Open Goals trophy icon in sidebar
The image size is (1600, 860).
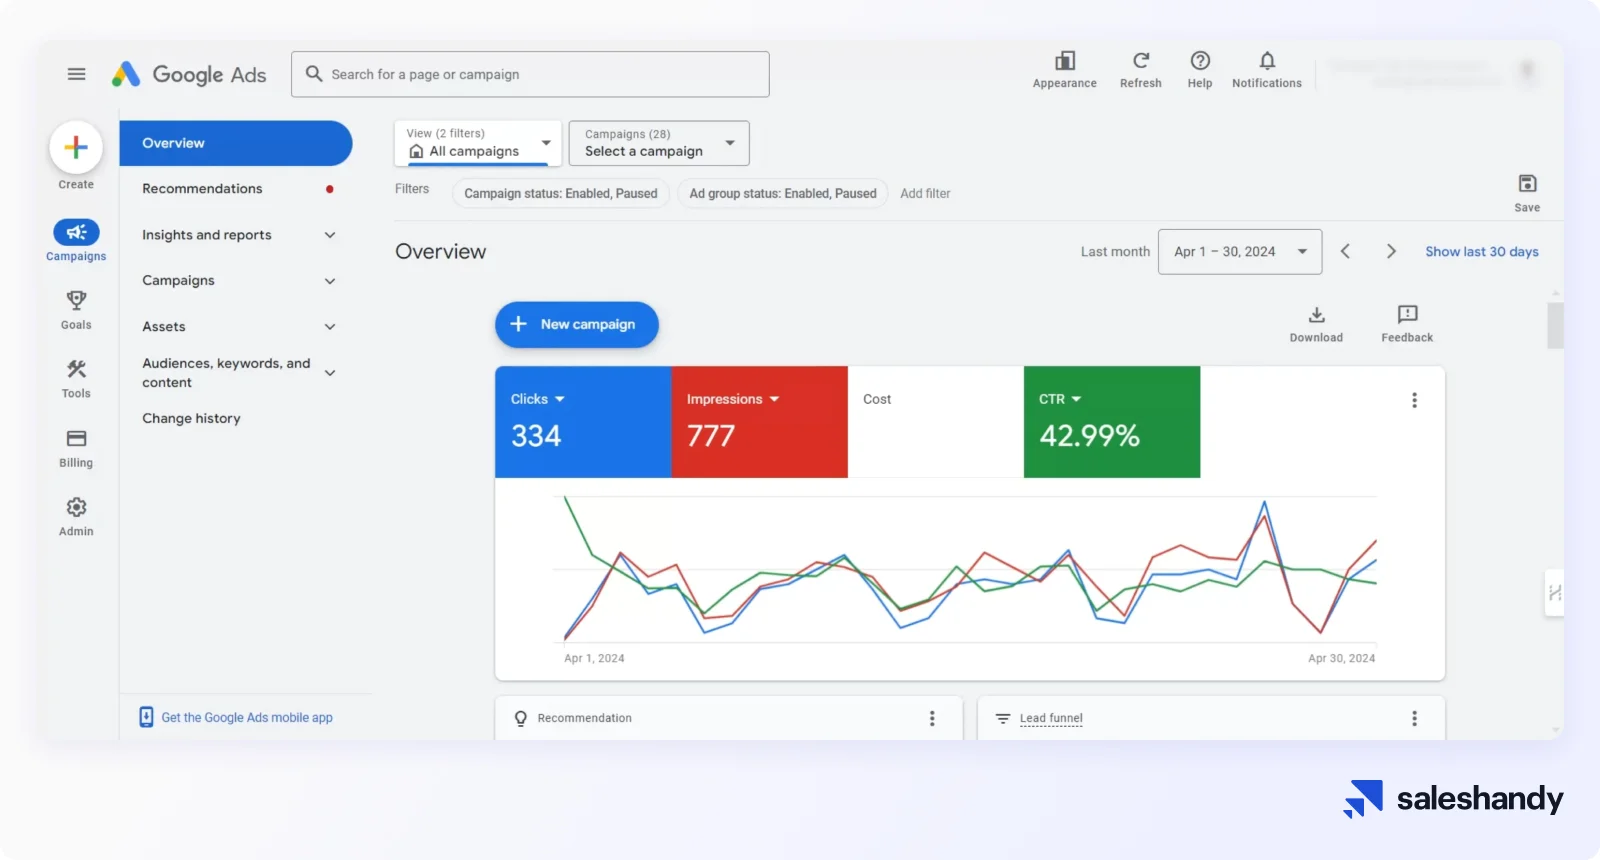coord(76,301)
